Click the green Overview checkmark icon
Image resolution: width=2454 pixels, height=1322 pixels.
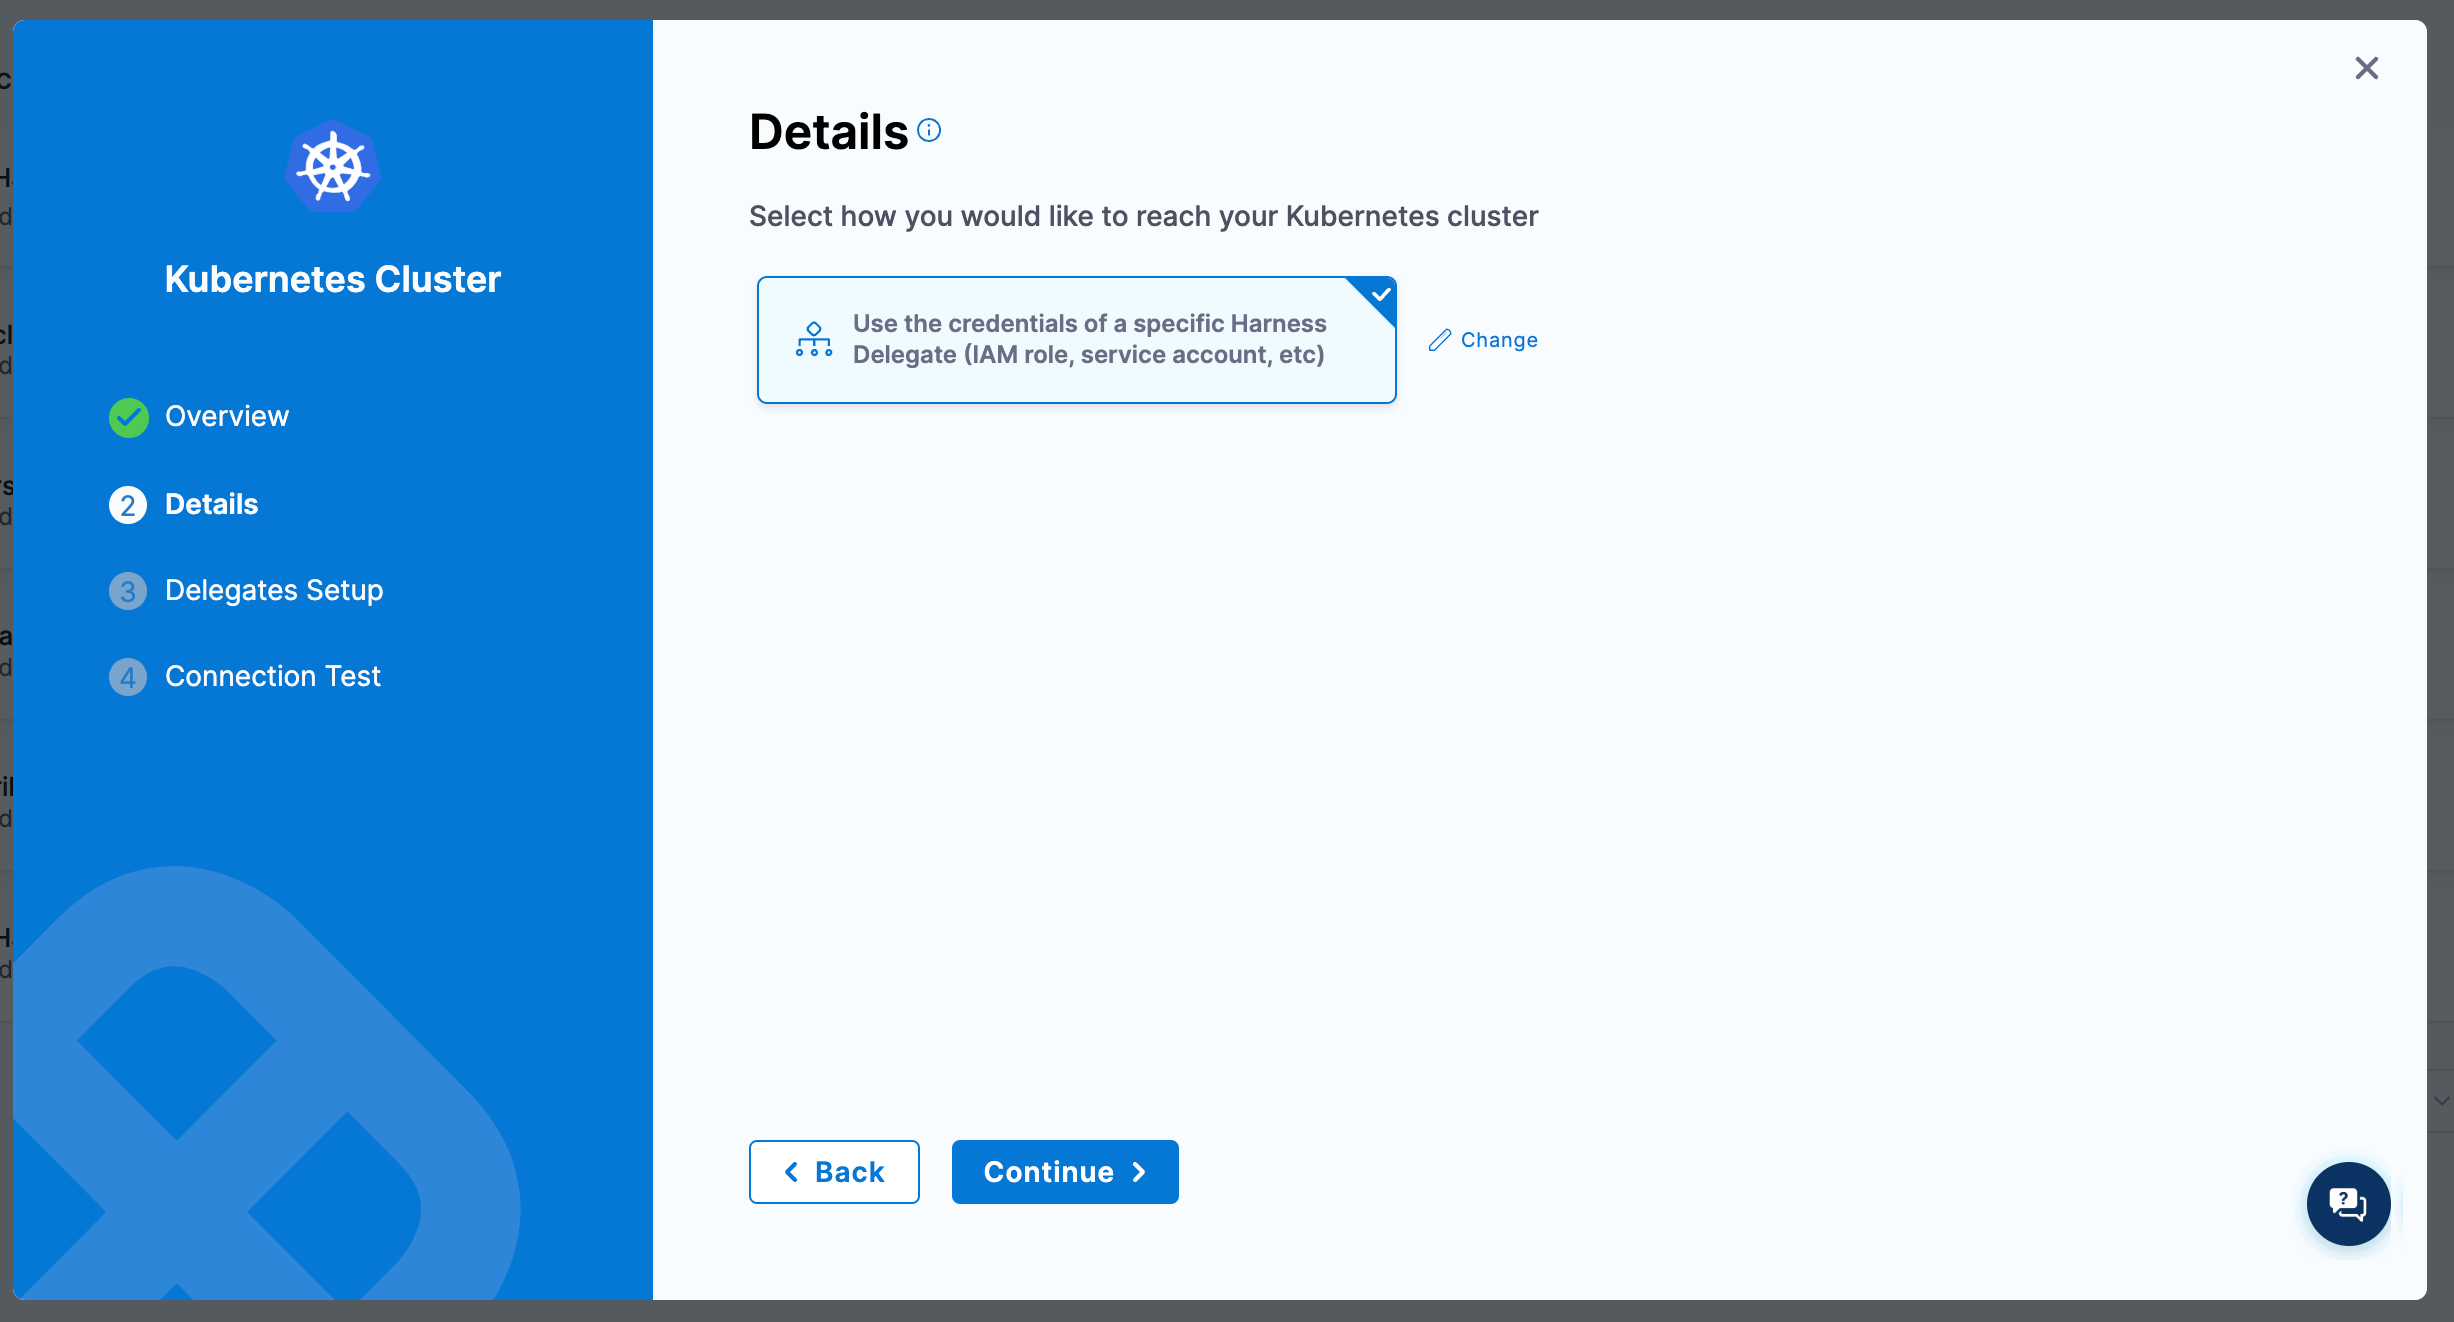click(129, 417)
